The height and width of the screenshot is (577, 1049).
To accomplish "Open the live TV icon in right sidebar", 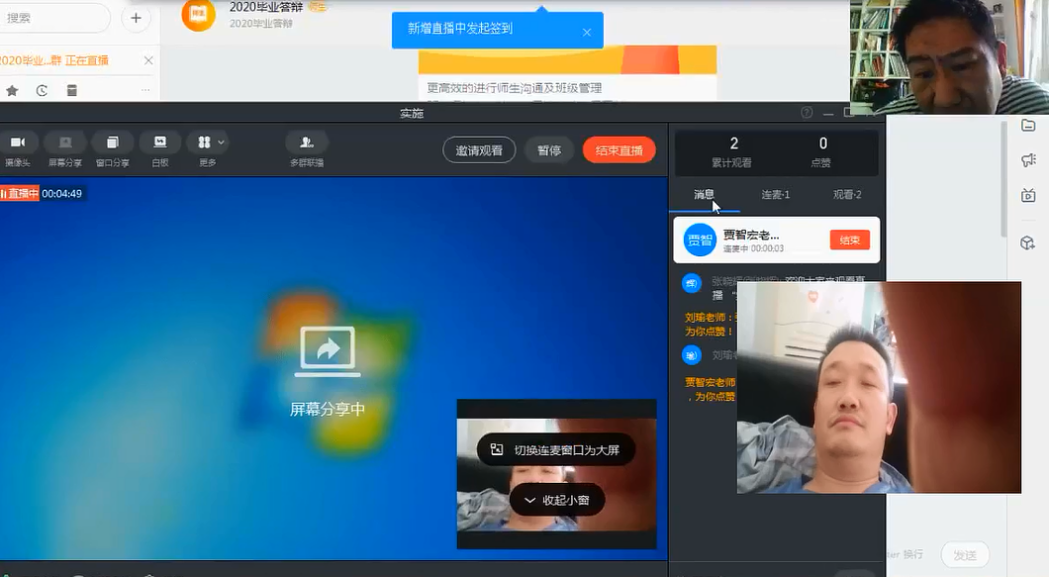I will coord(1028,196).
